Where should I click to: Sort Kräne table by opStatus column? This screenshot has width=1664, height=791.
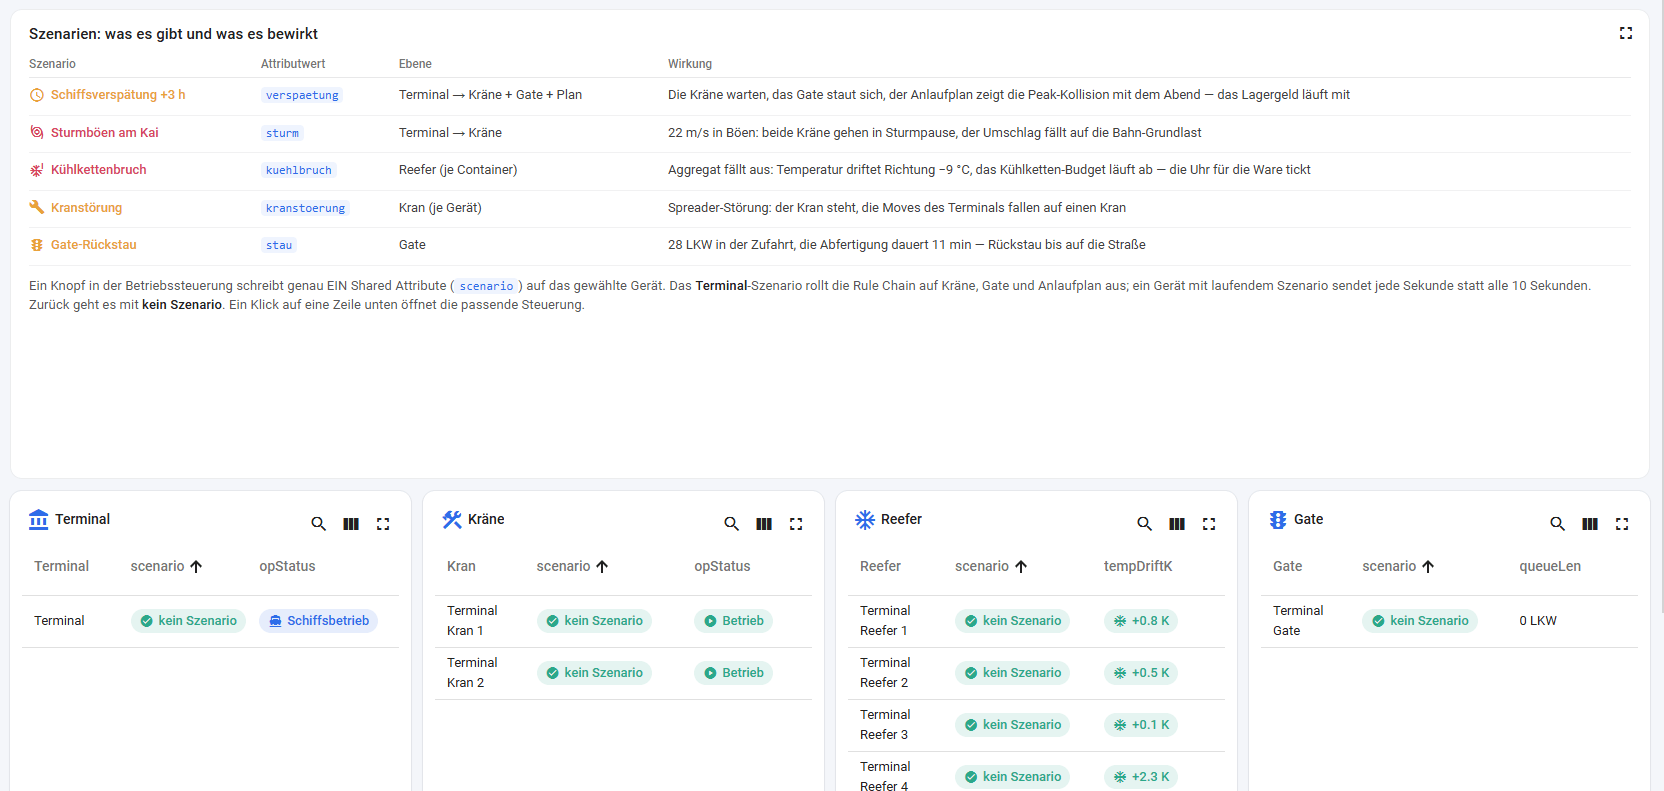(x=722, y=566)
